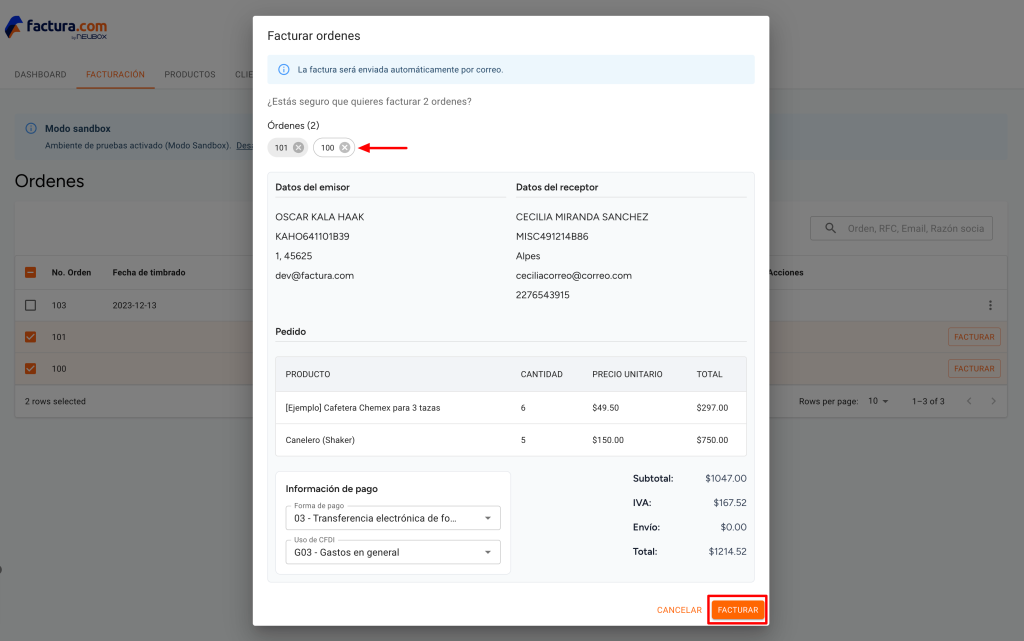Click the Fecha de timbrado column header

[149, 273]
